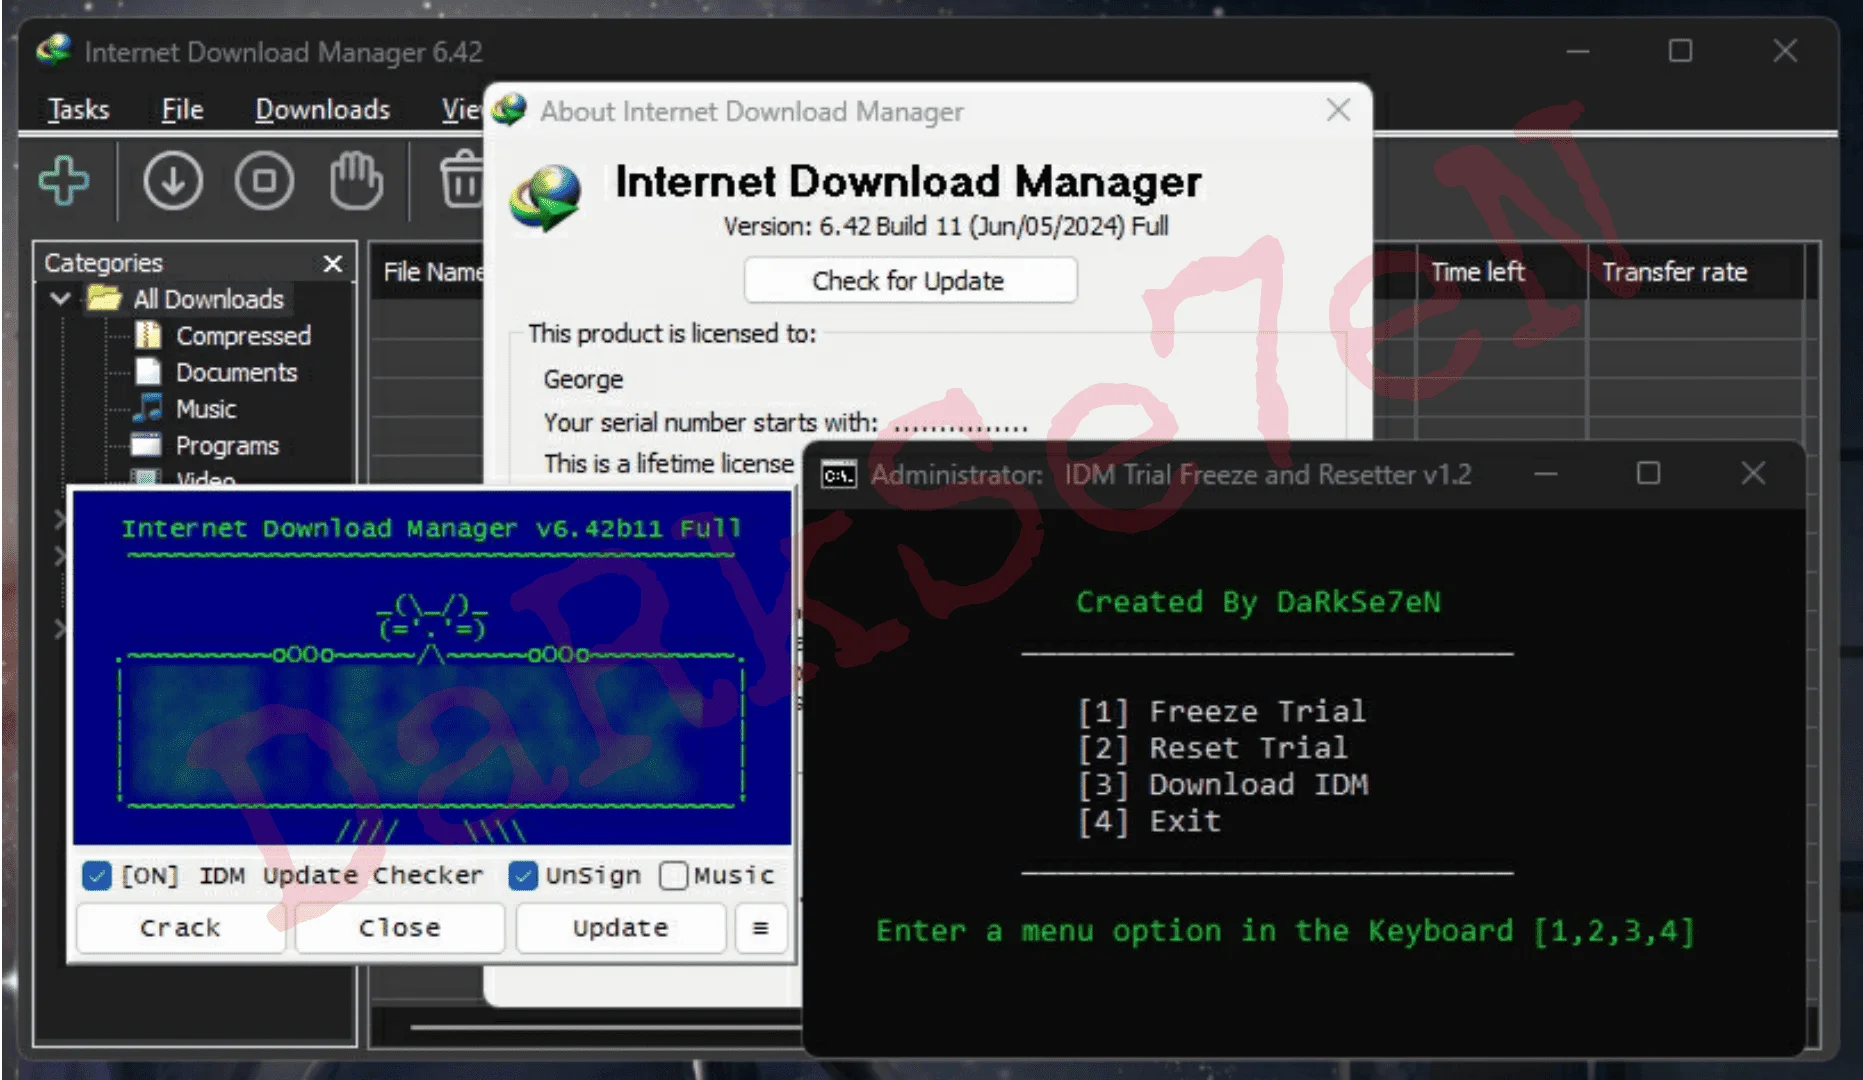Click the '[1] Freeze Trial' menu line

pyautogui.click(x=1221, y=711)
